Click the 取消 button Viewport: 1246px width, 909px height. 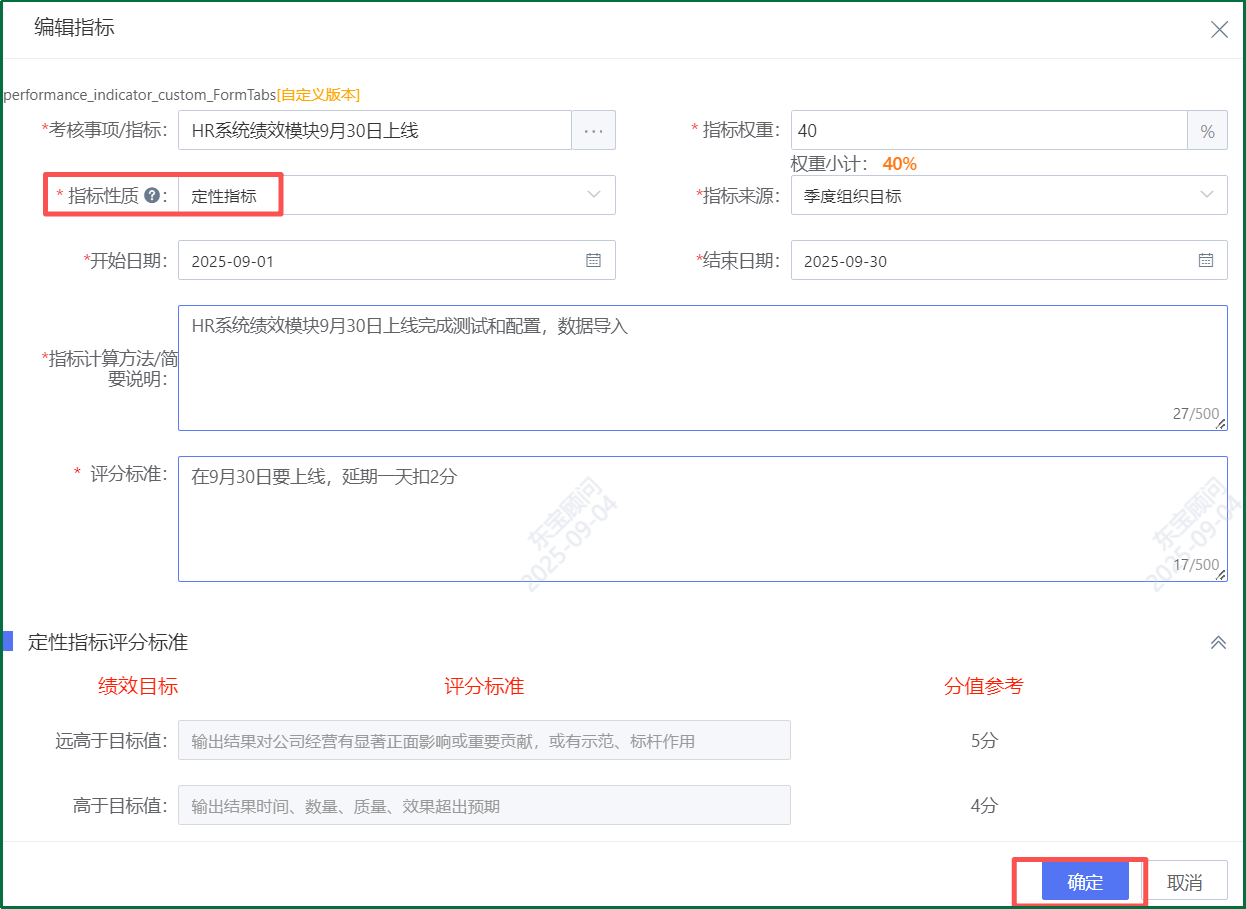pos(1185,882)
